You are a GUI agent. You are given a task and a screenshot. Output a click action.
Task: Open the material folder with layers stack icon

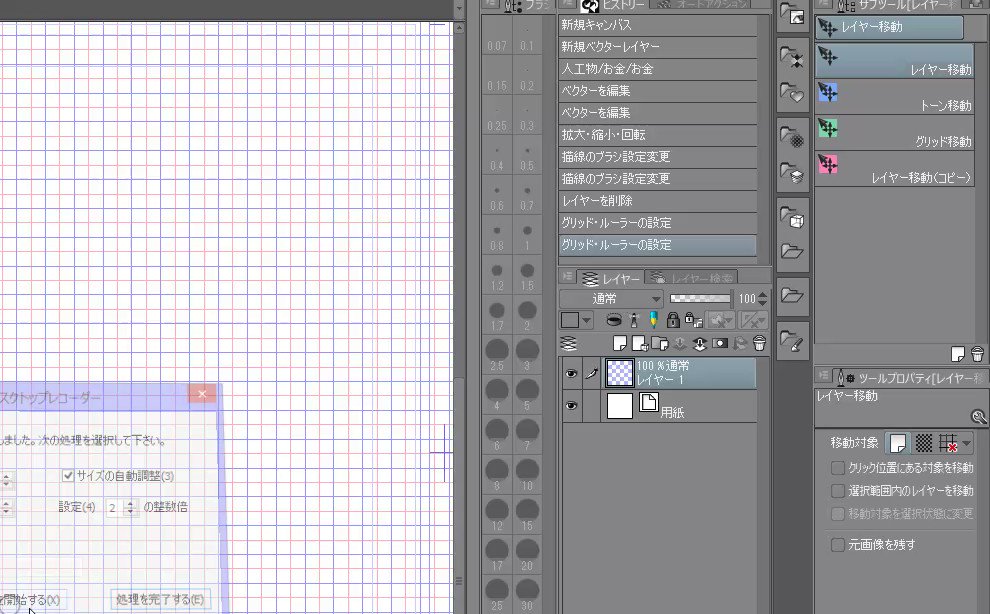792,172
